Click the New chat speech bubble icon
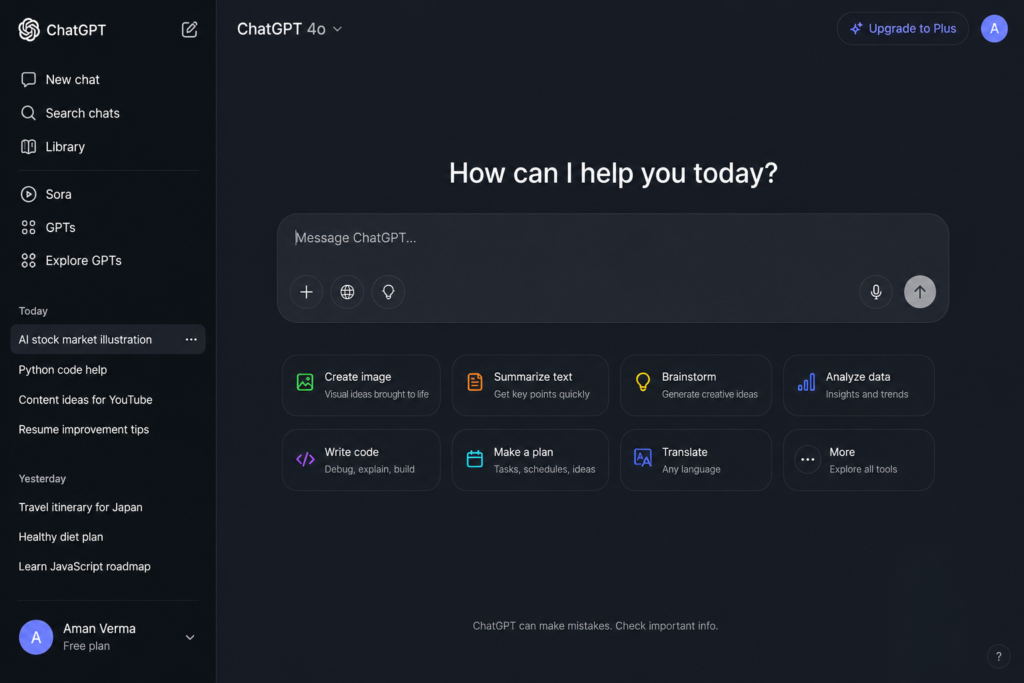 pos(28,80)
